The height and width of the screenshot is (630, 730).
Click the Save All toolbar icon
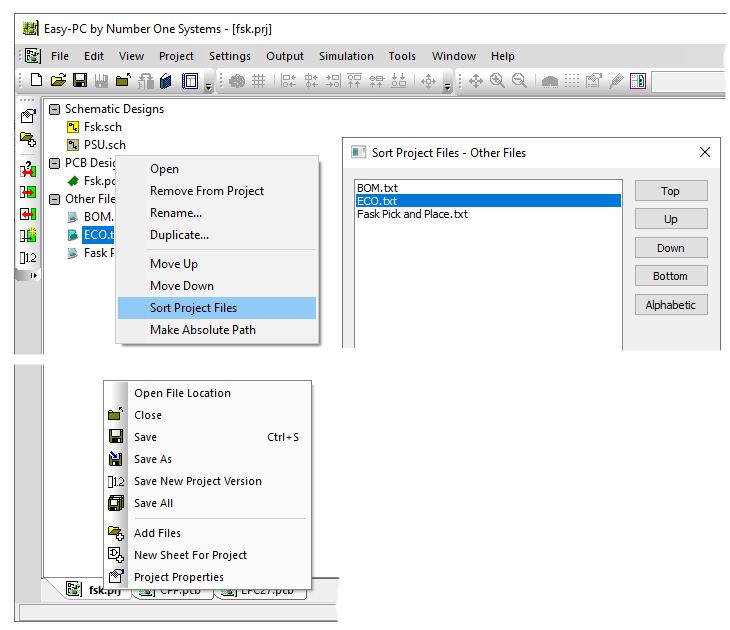pyautogui.click(x=101, y=81)
